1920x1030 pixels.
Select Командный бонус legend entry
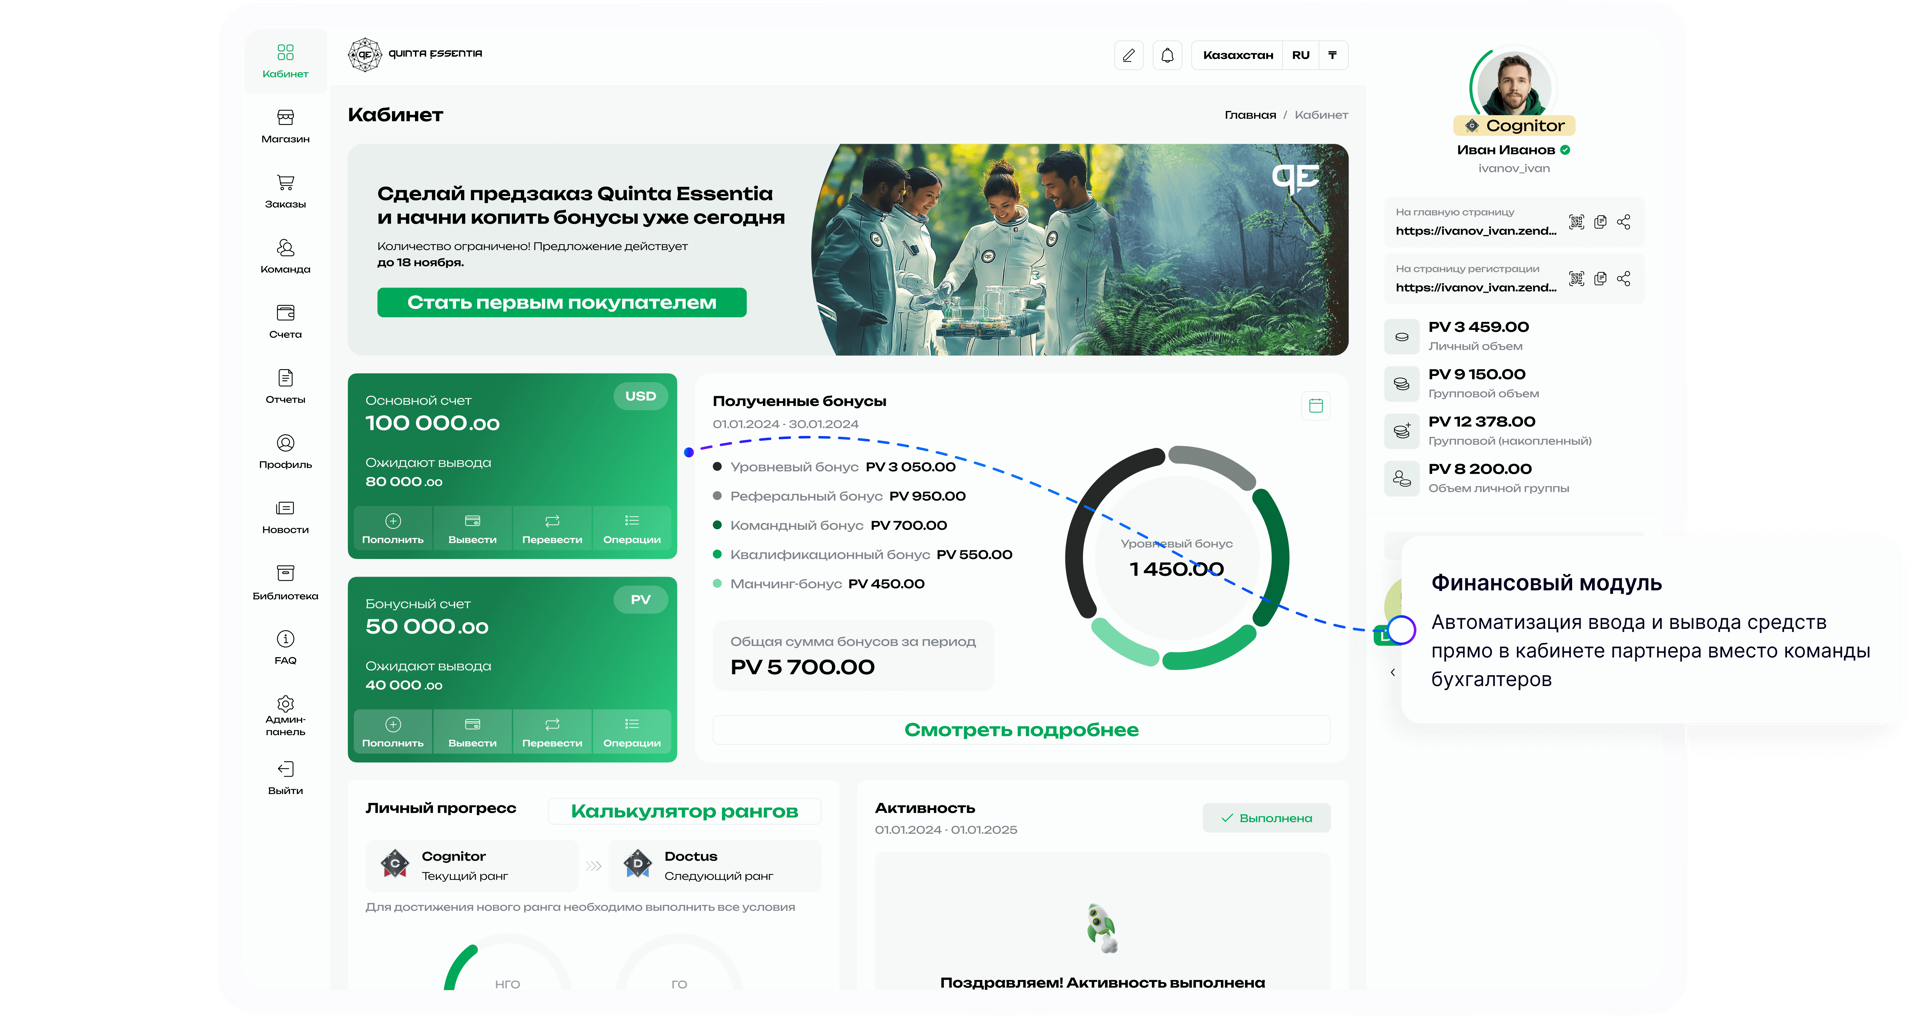(x=830, y=525)
